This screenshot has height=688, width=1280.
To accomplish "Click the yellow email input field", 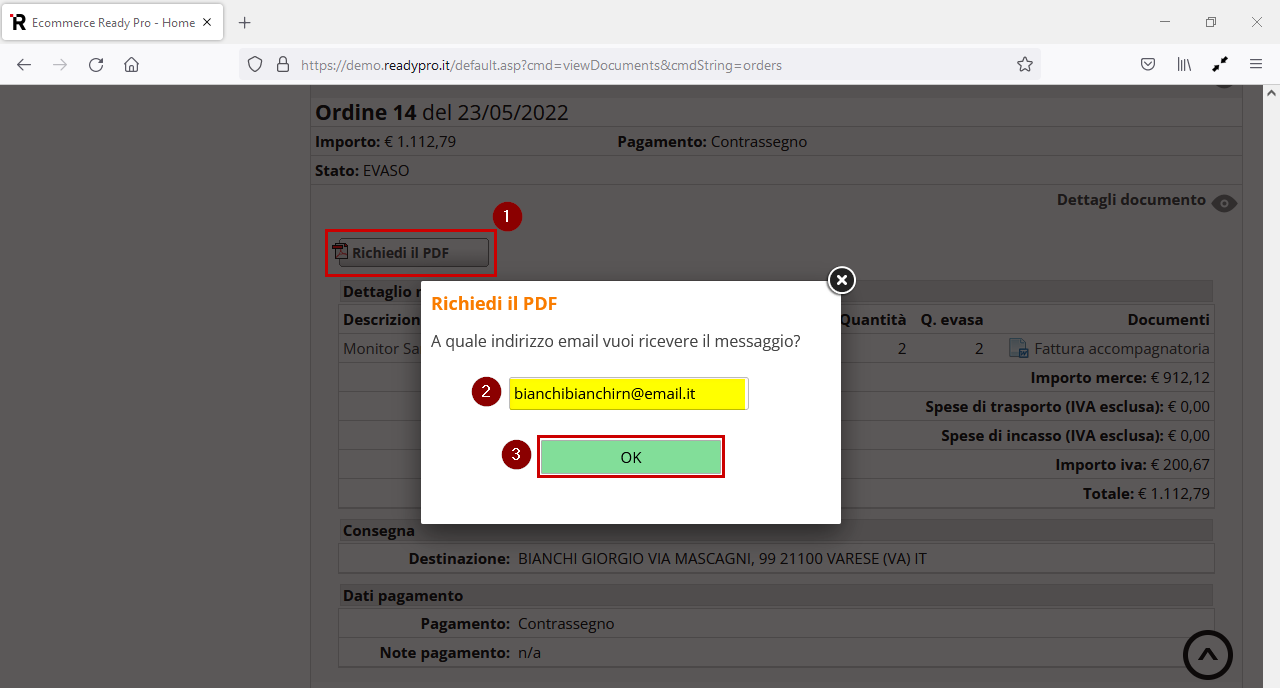I will [628, 394].
